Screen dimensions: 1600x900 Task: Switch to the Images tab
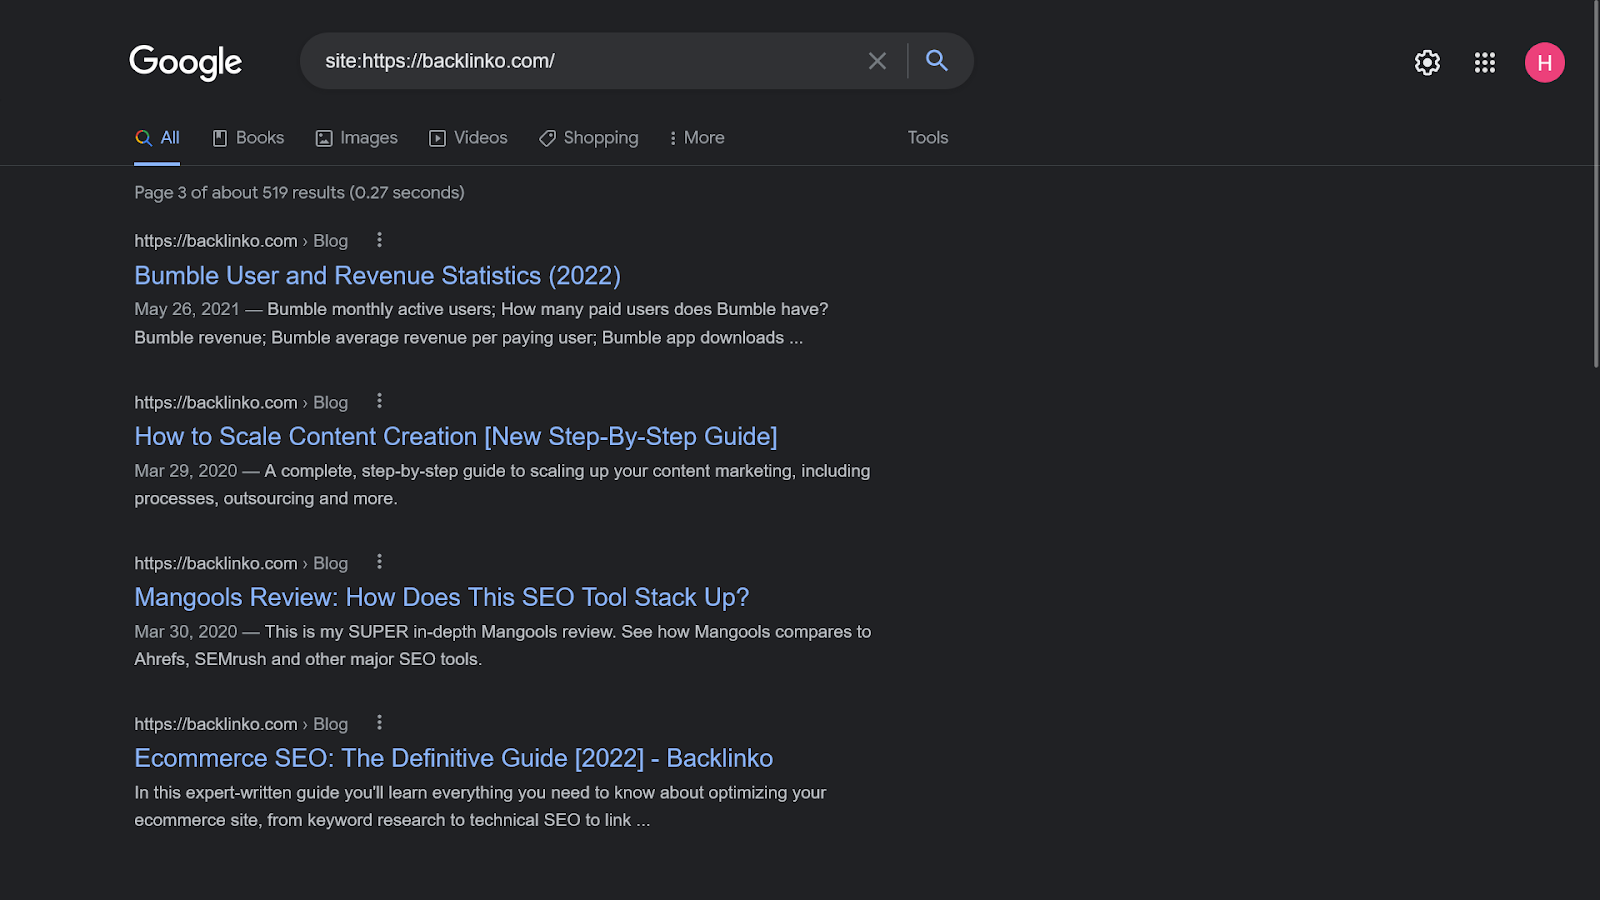point(357,138)
